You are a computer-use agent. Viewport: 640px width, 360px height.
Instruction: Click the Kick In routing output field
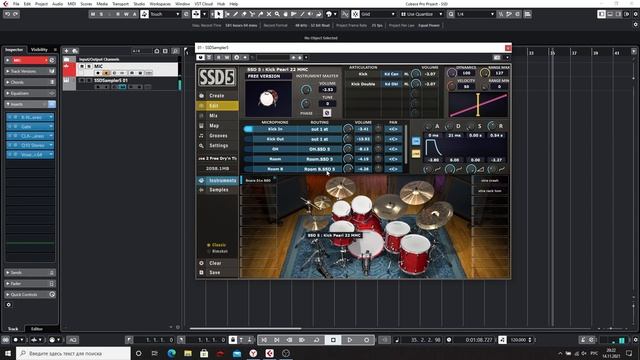tap(319, 129)
